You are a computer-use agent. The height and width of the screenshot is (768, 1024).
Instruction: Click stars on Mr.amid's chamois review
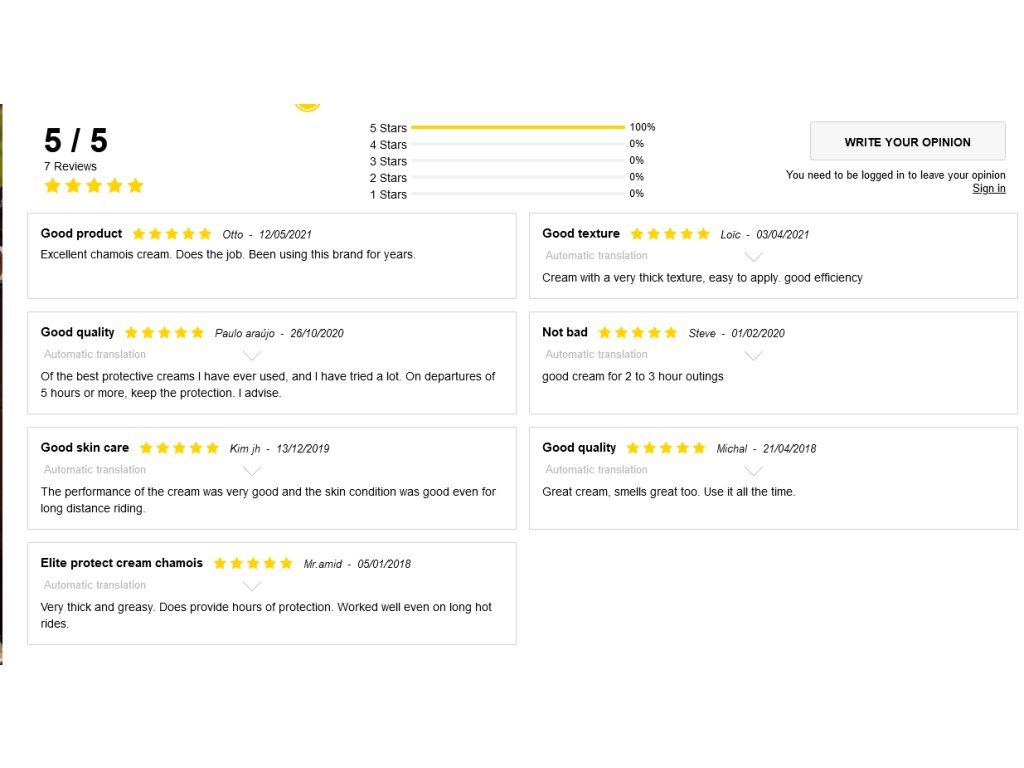[x=253, y=564]
